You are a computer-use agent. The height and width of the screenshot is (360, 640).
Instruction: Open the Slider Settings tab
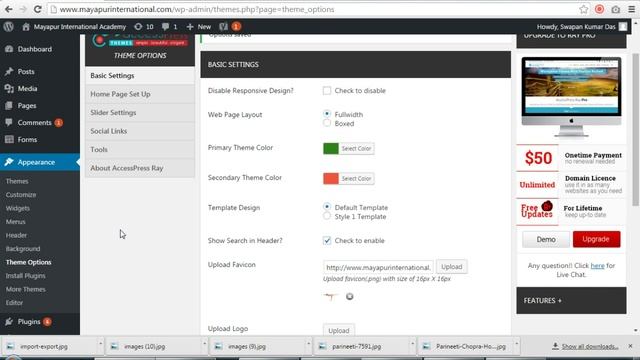click(140, 113)
